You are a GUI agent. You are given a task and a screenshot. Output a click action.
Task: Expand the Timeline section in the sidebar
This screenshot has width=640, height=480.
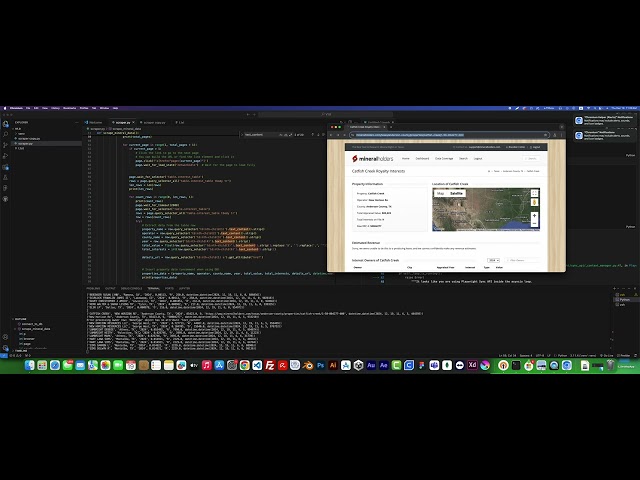(x=20, y=351)
